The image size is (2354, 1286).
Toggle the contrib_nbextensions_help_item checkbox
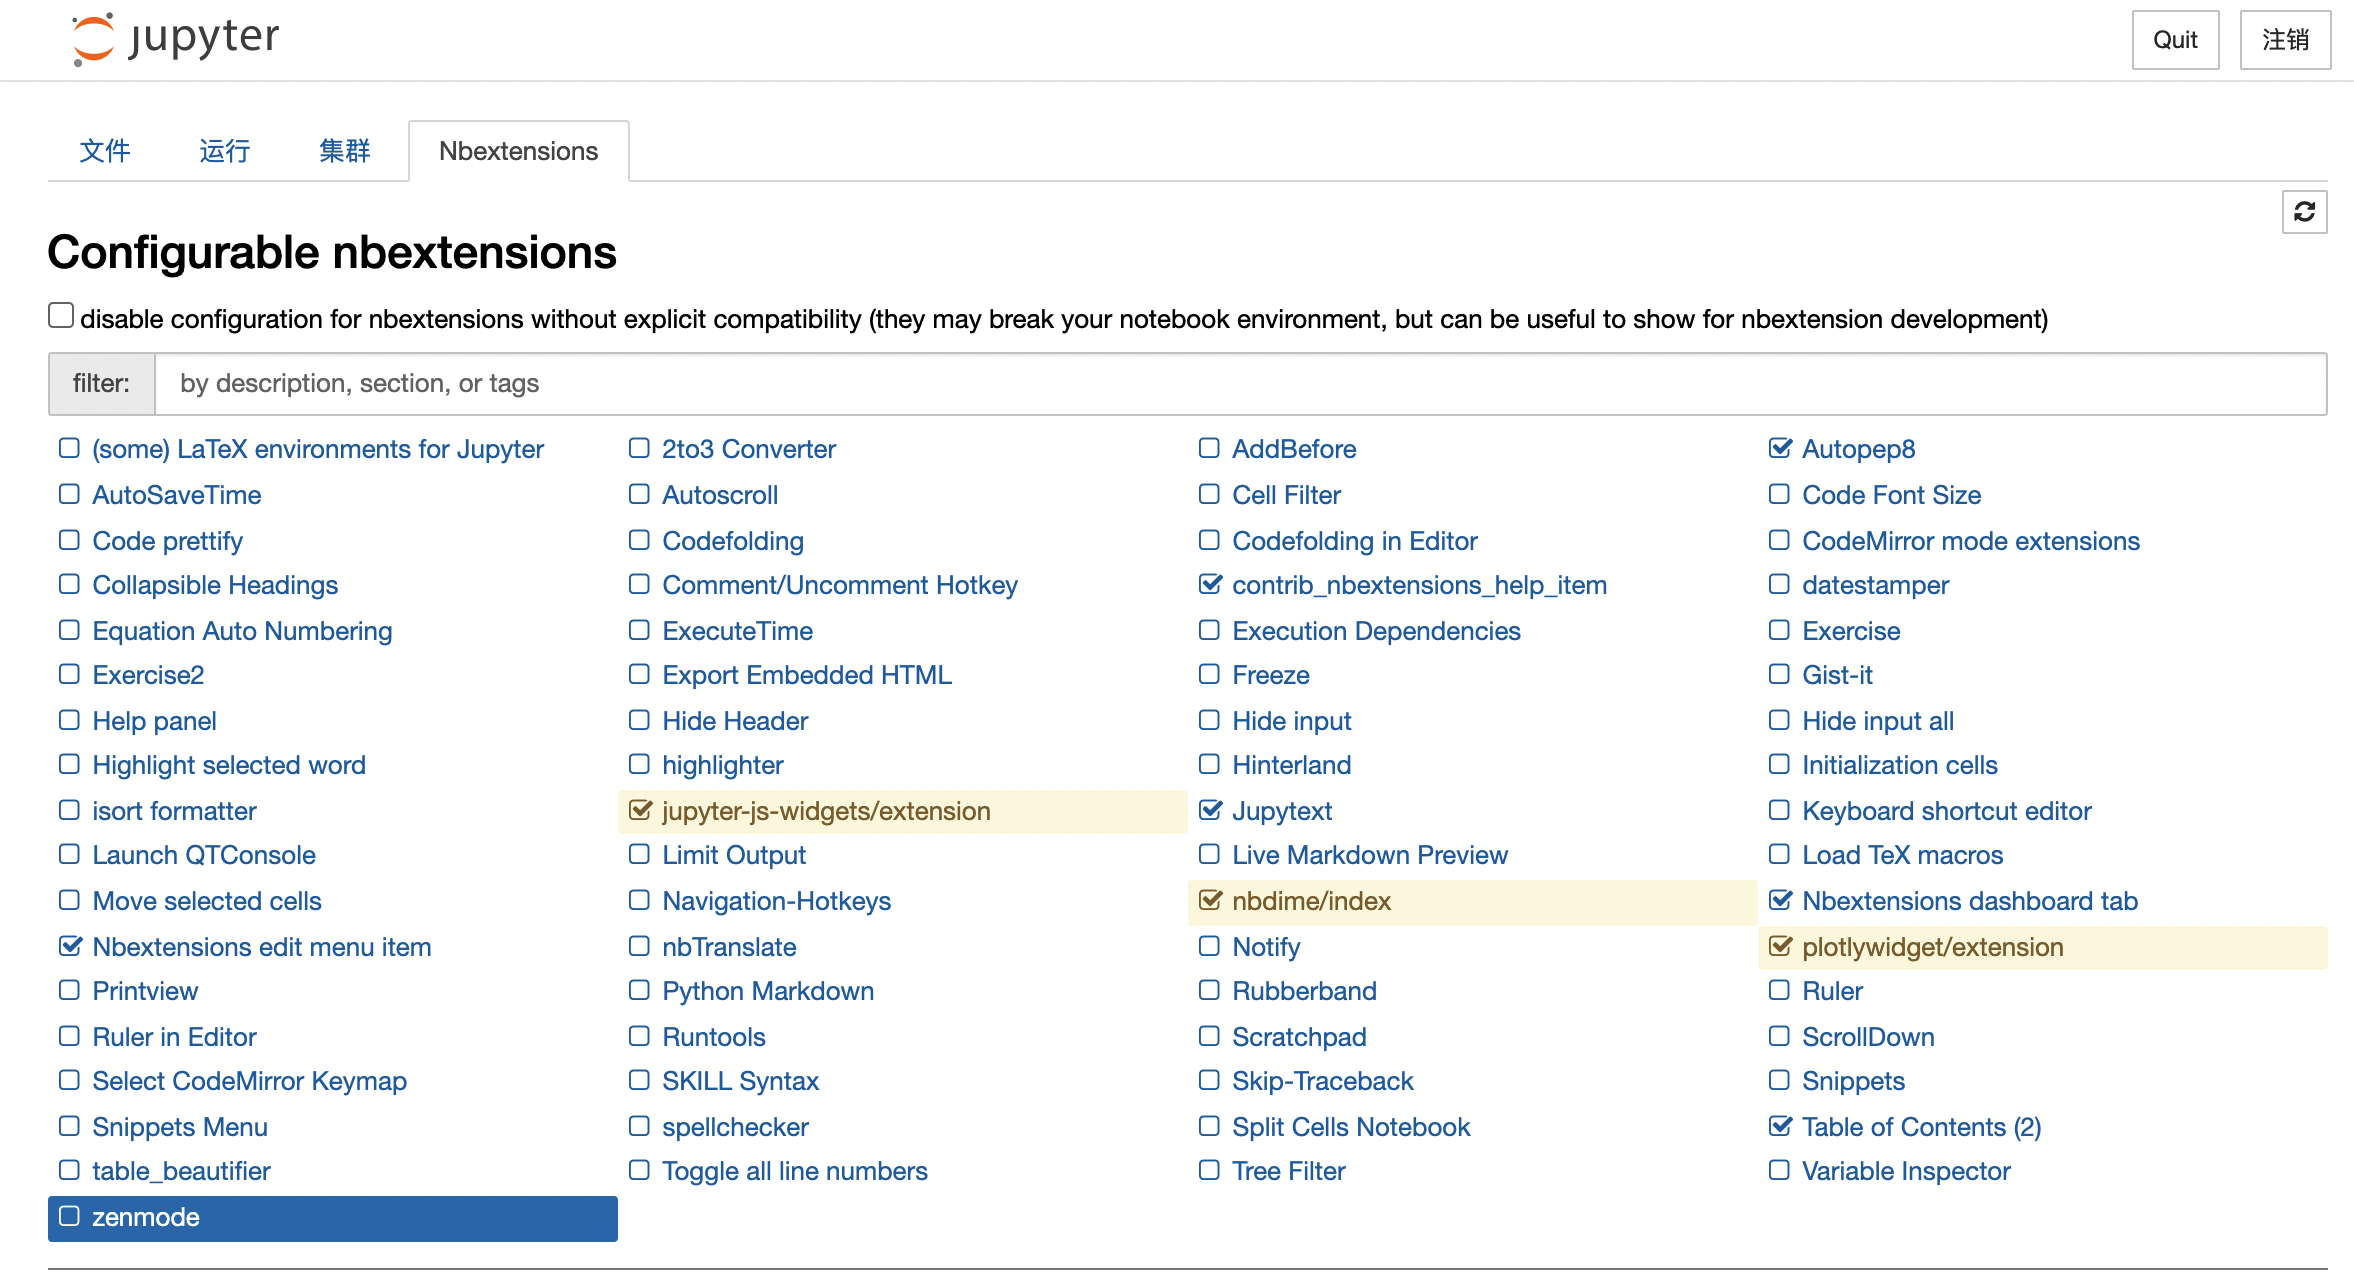click(x=1210, y=584)
